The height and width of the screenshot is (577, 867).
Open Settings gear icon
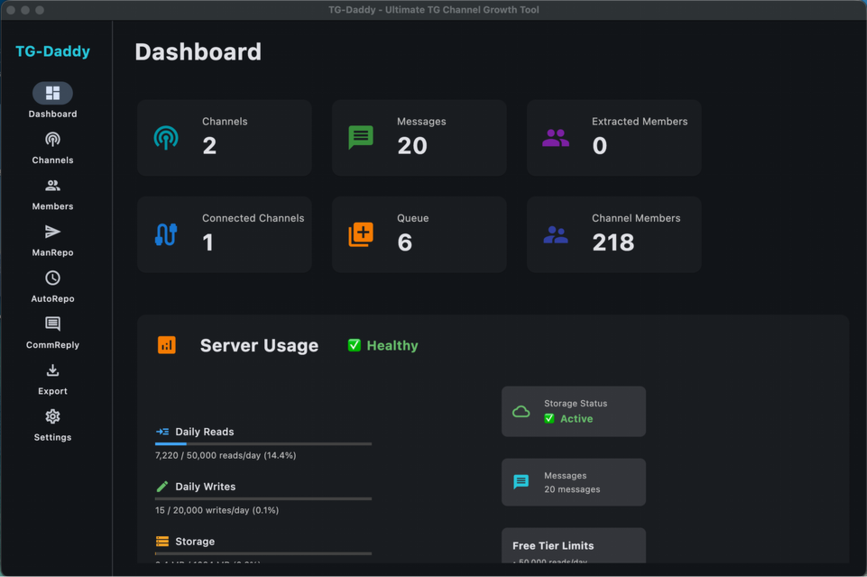tap(52, 417)
